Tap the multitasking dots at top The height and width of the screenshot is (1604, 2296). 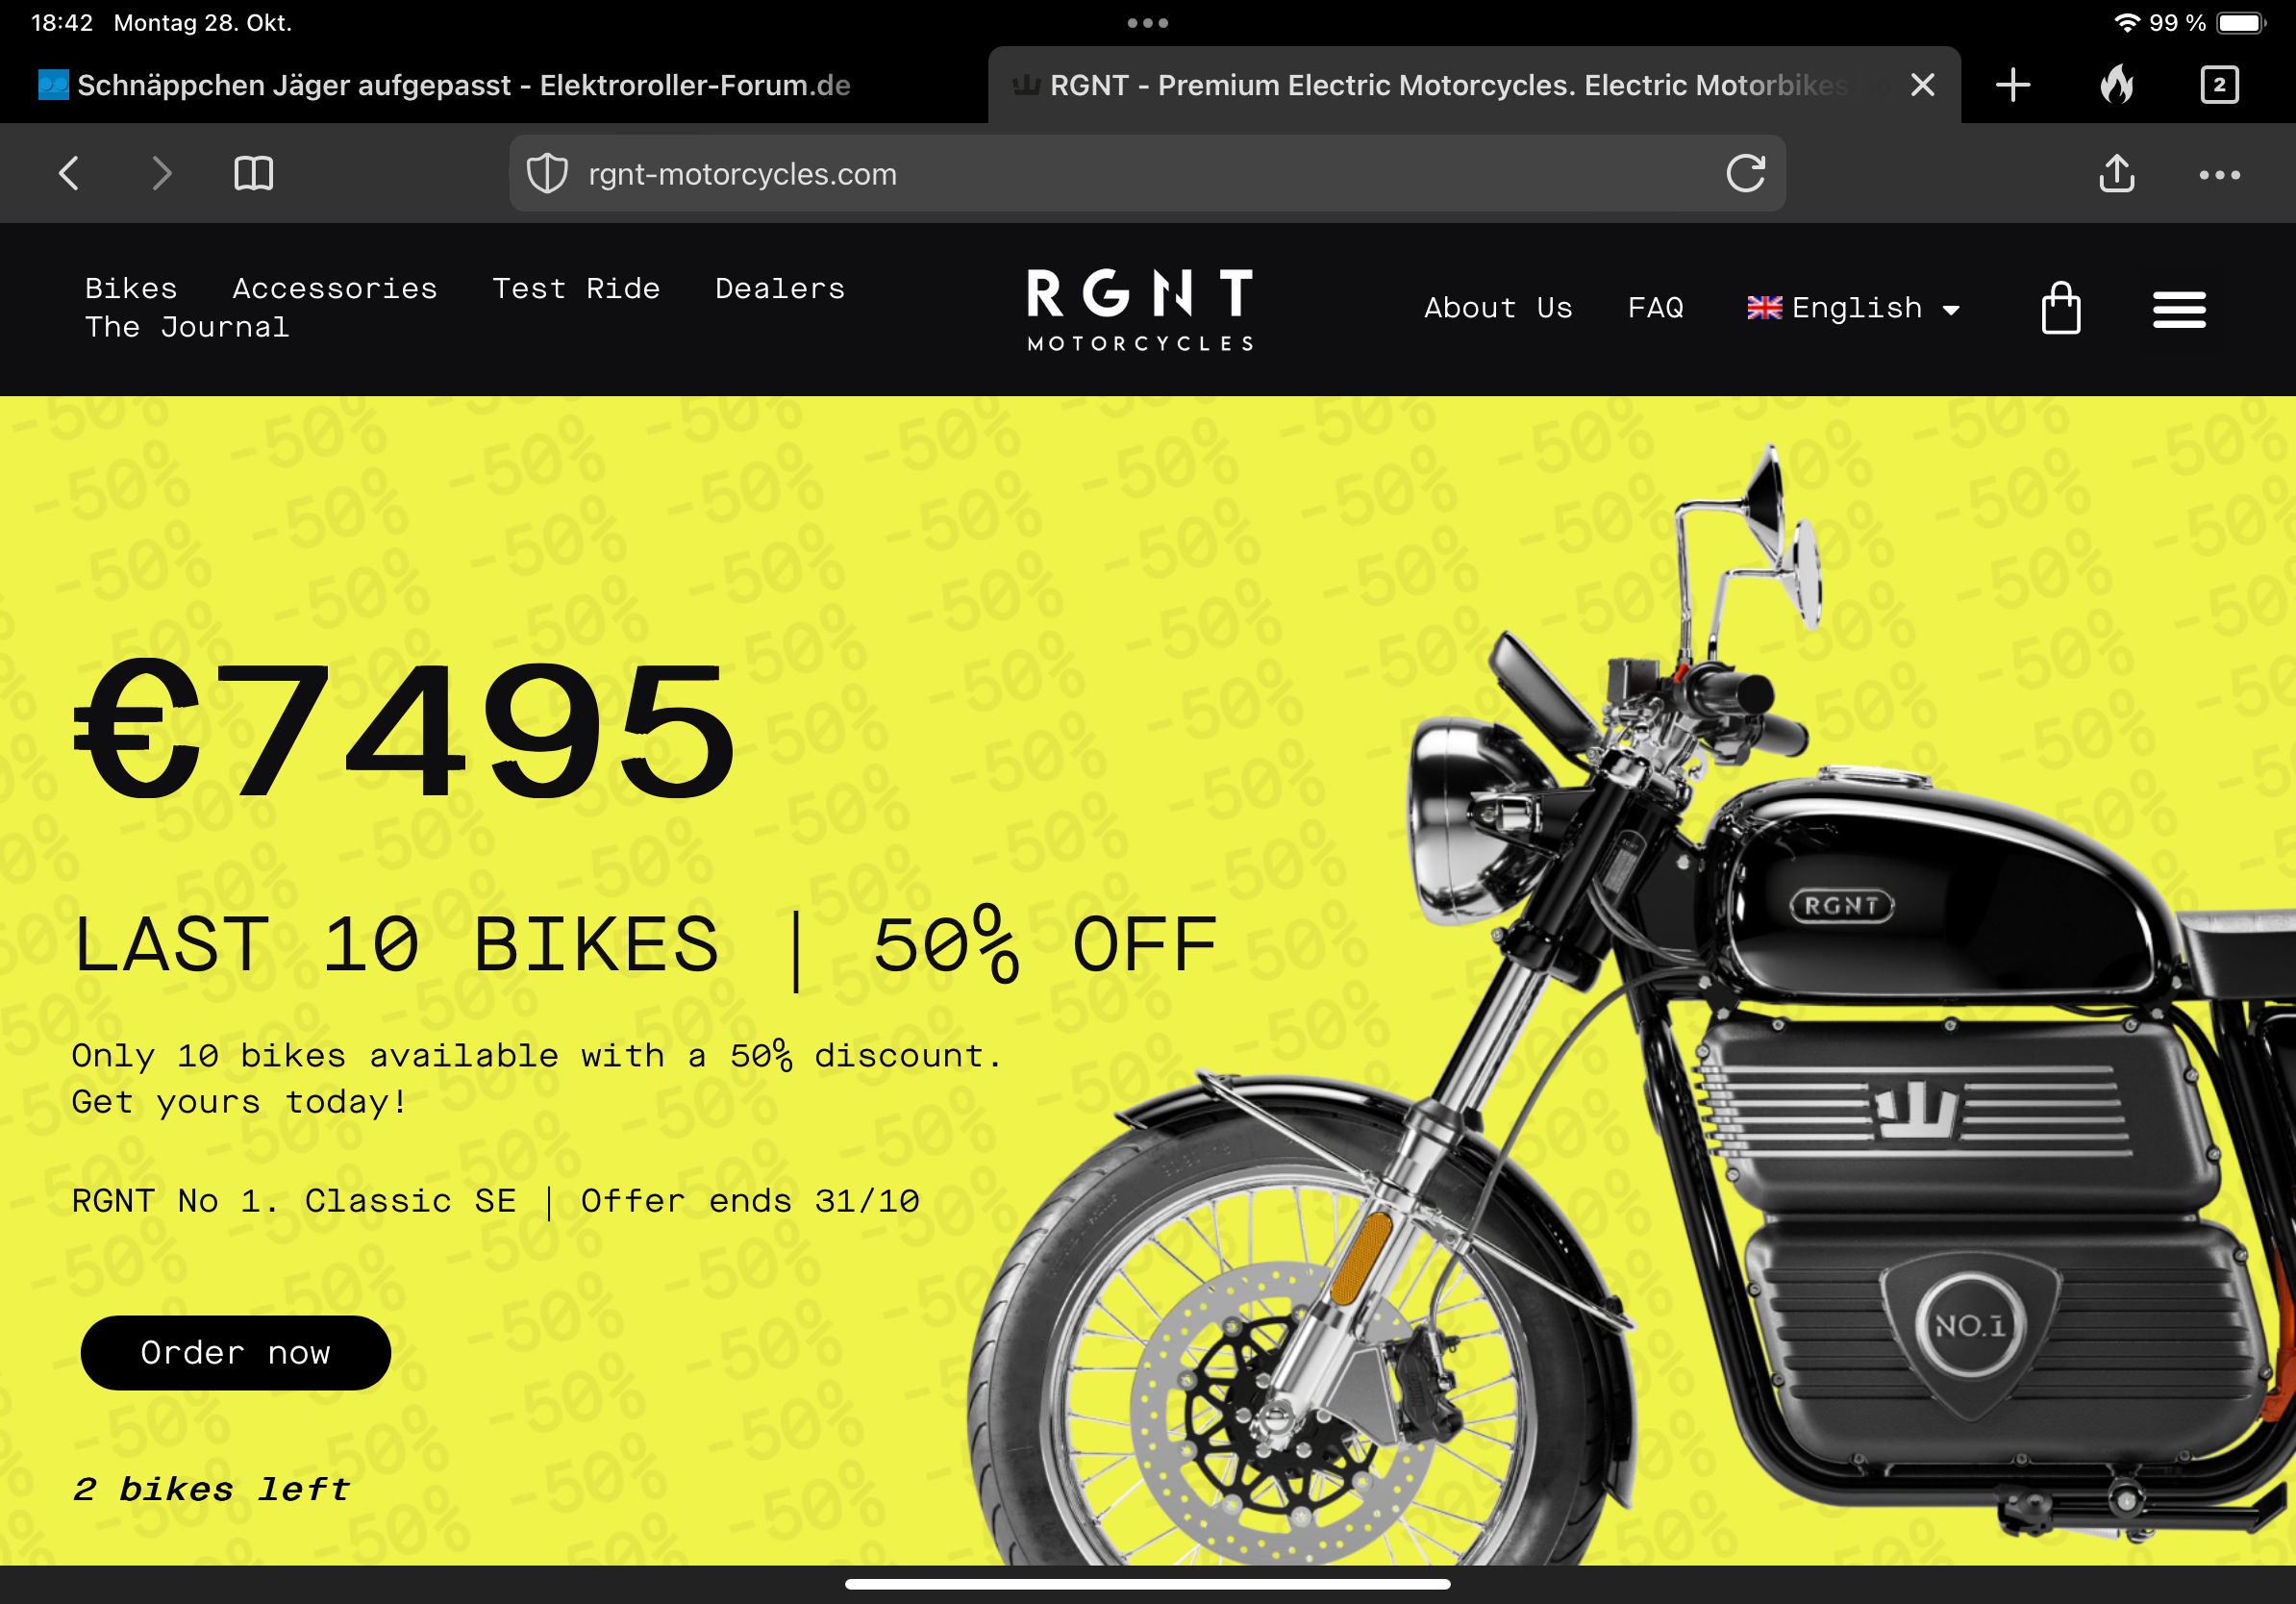(1147, 22)
